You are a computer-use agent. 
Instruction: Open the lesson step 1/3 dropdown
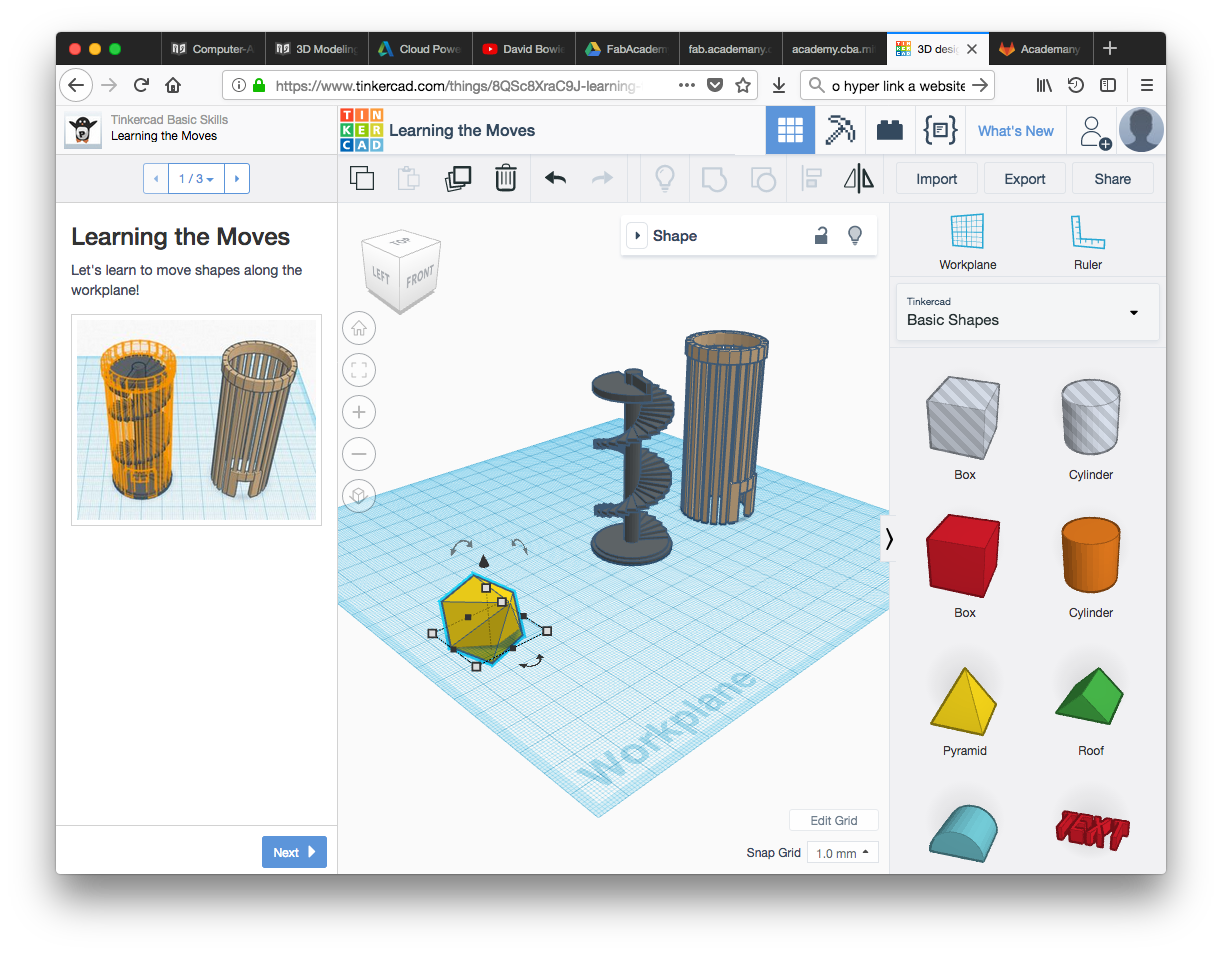click(196, 179)
